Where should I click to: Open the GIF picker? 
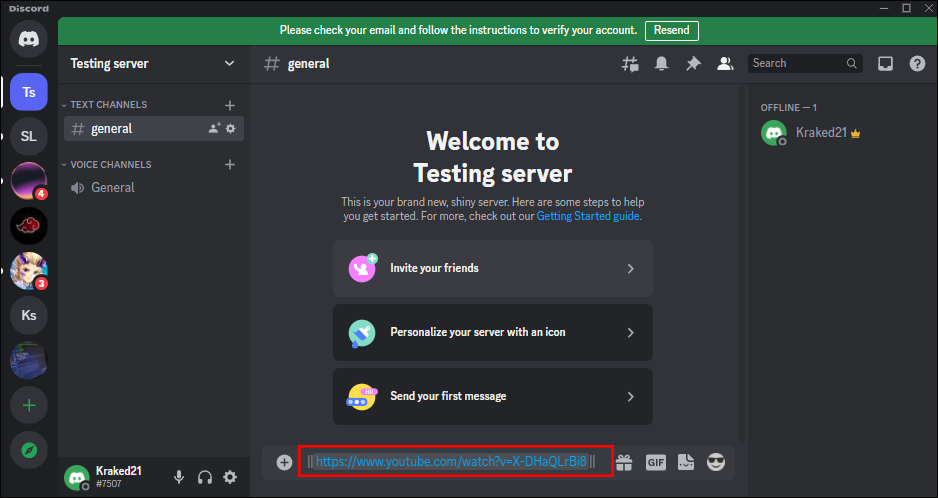point(656,462)
